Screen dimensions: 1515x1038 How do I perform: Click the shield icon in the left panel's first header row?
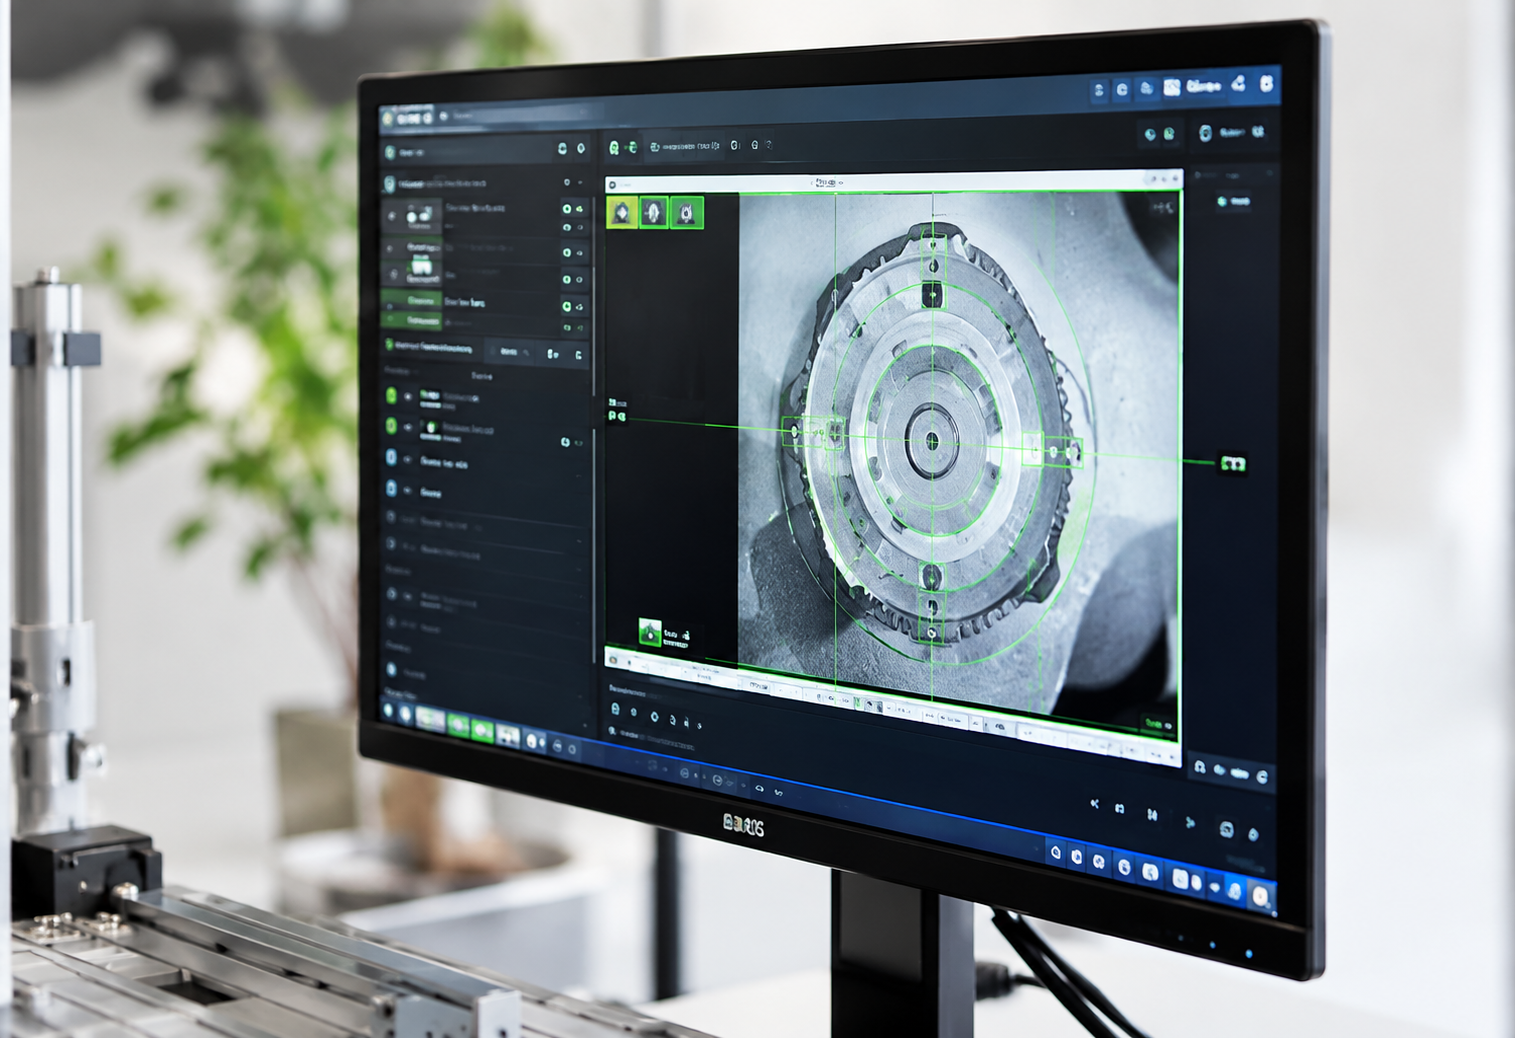tap(391, 152)
